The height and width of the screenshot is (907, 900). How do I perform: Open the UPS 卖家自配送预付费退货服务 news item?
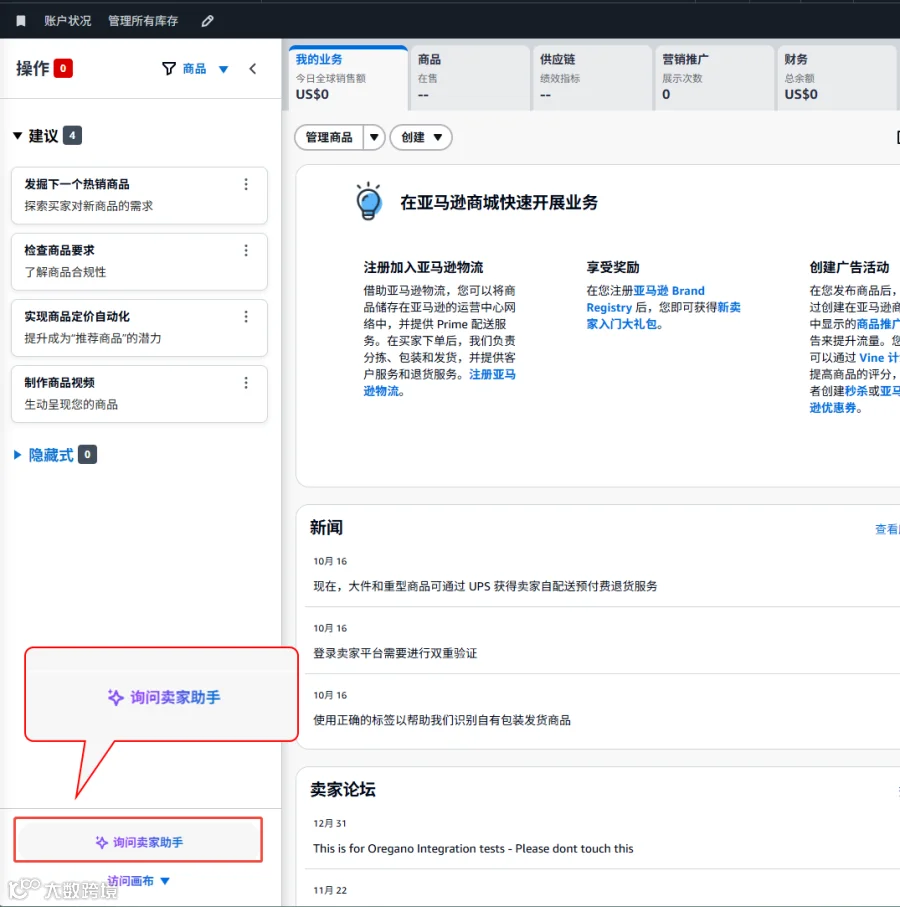point(485,586)
